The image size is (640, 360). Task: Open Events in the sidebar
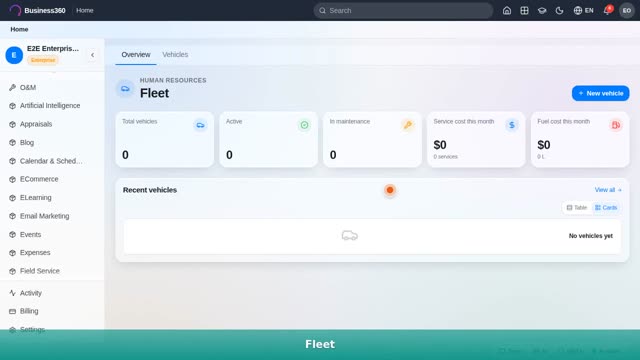[52, 234]
